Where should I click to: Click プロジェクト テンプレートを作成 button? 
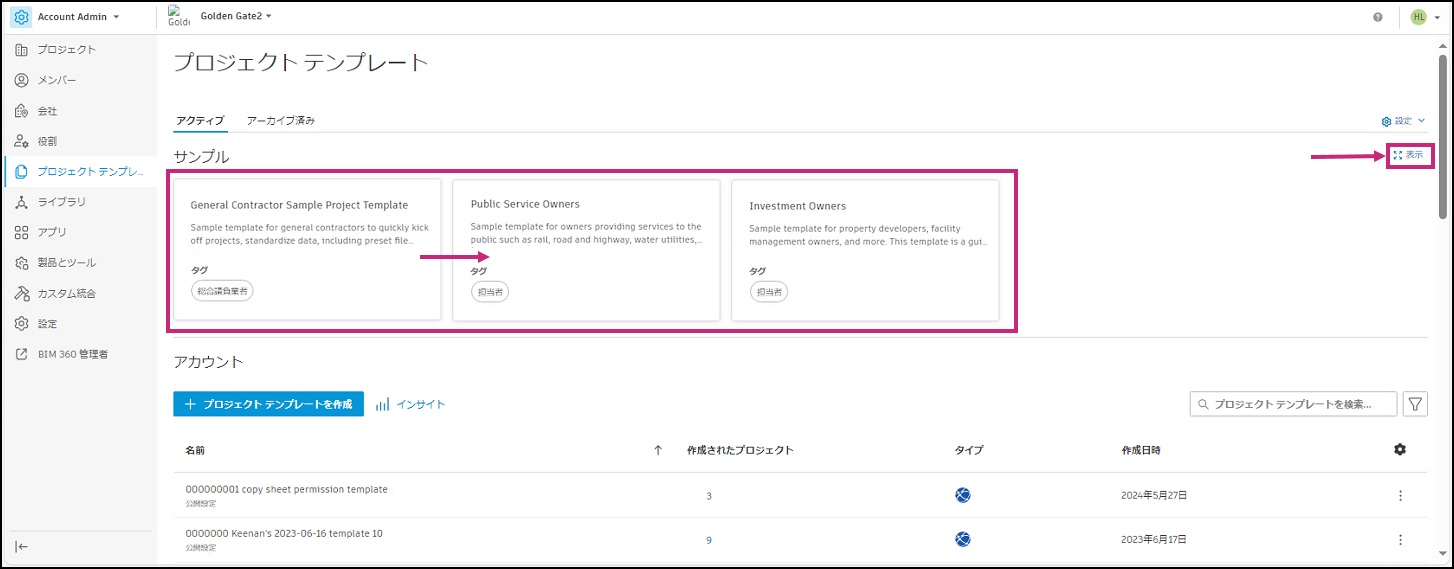[x=268, y=404]
